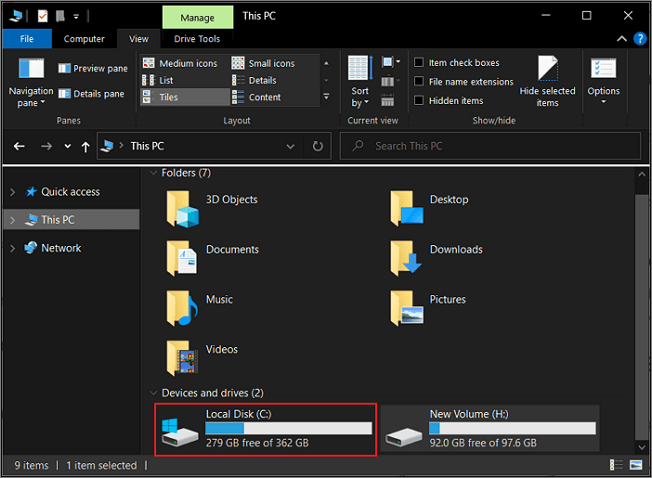Open Drive Tools tab
This screenshot has height=478, width=652.
tap(197, 39)
